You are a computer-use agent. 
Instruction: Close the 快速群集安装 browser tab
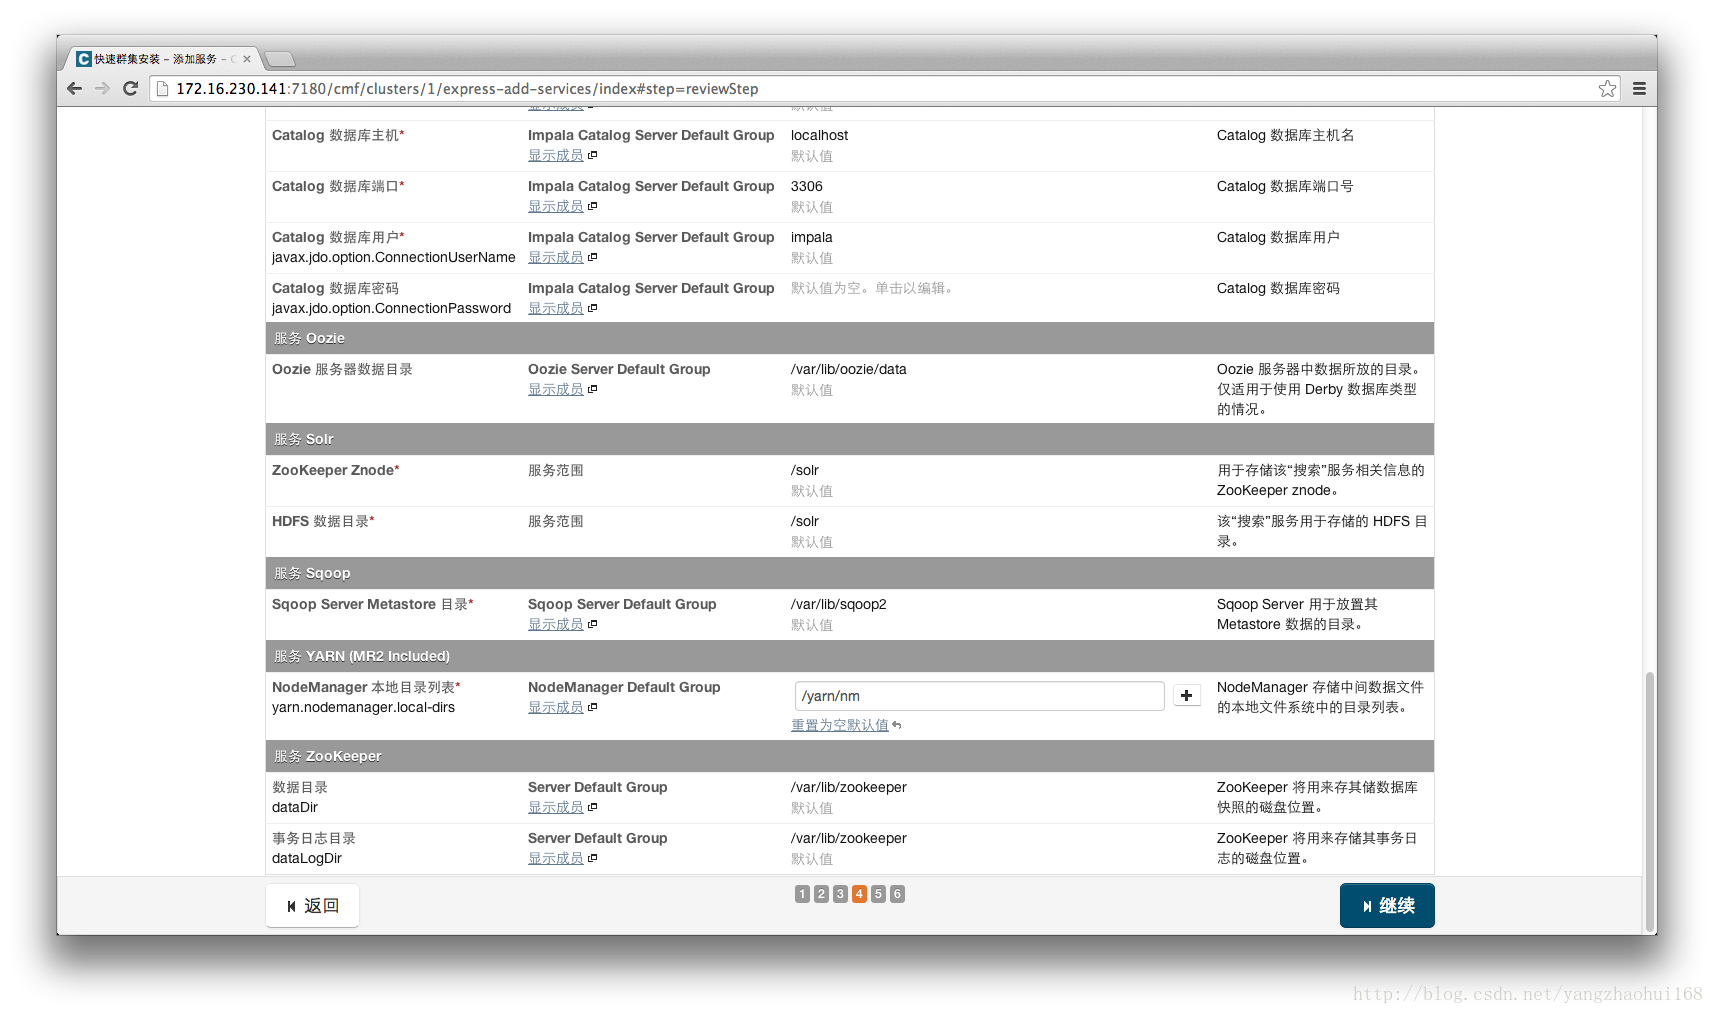[247, 59]
